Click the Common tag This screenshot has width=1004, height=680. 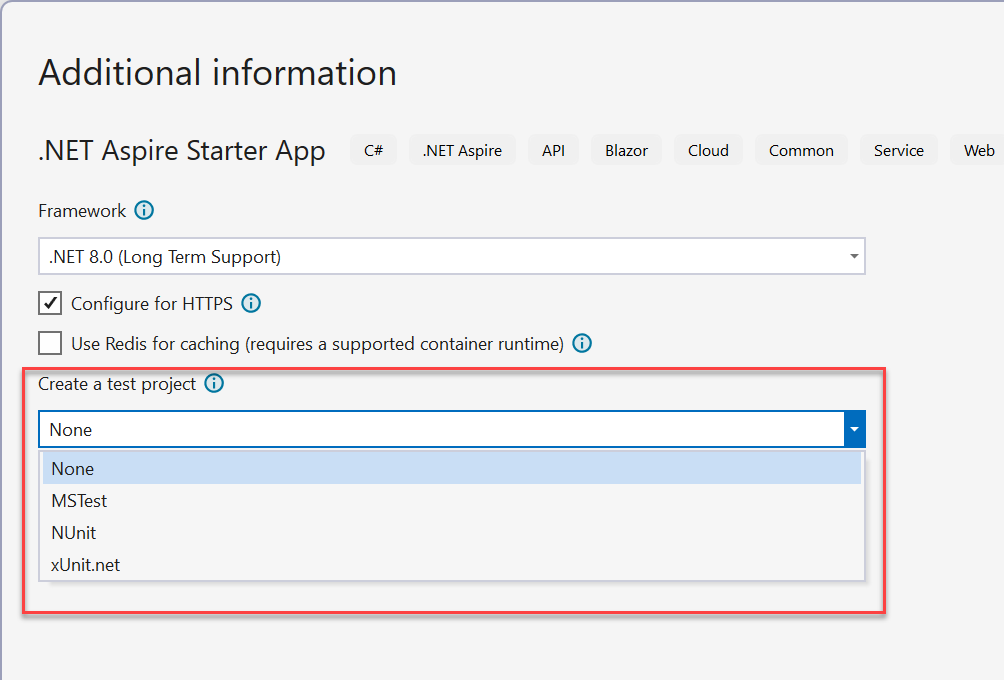coord(801,150)
